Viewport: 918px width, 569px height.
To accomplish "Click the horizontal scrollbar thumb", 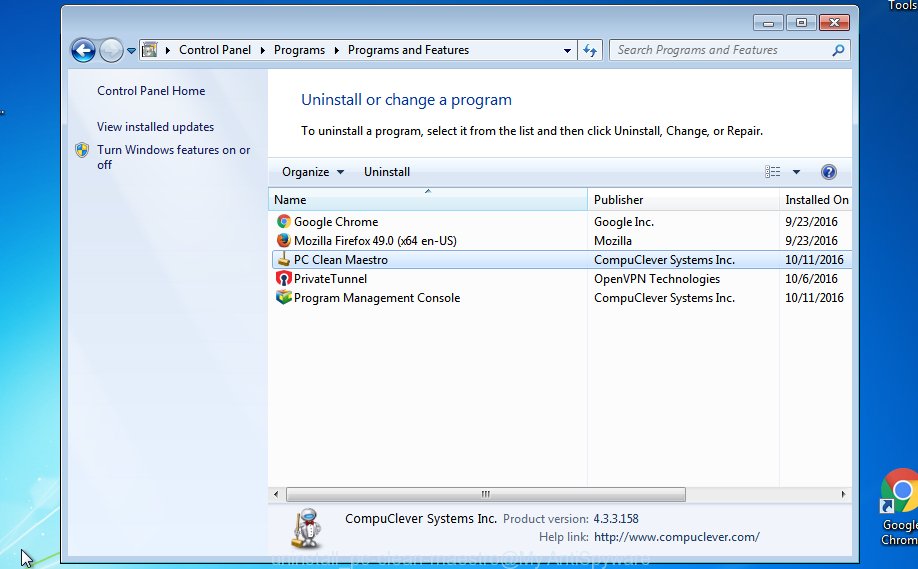I will coord(485,494).
